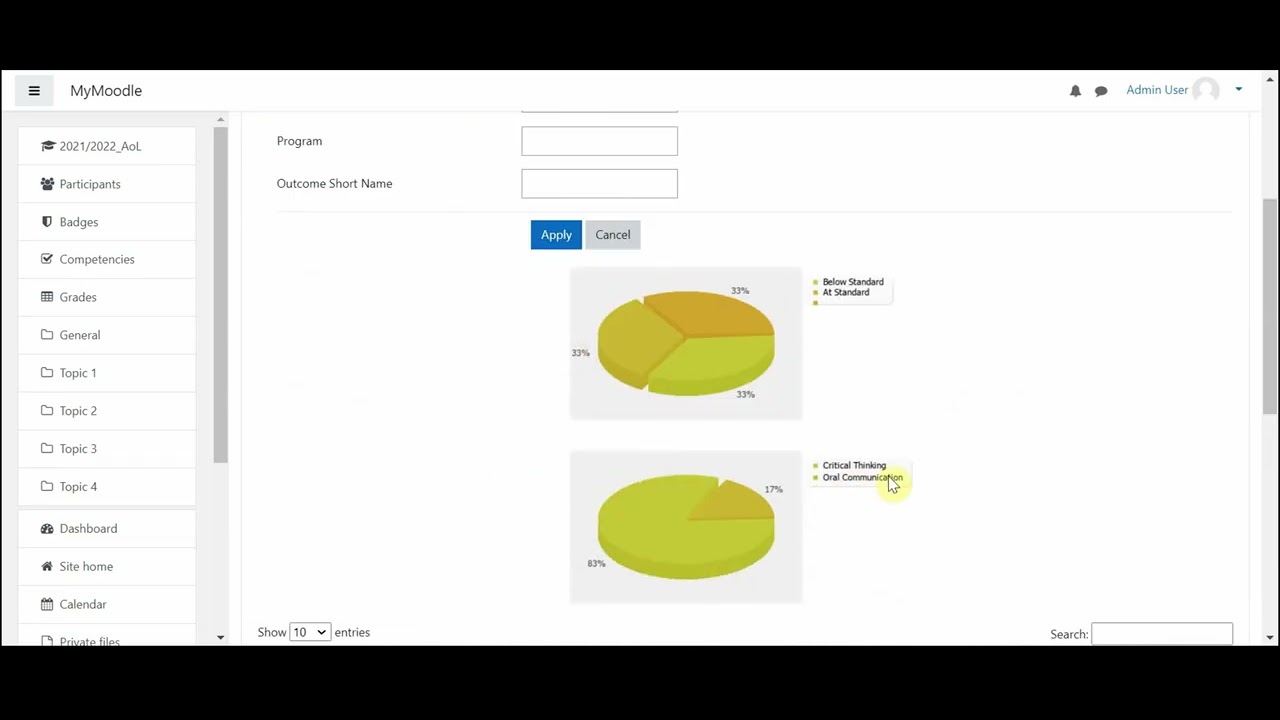Click the Site home house icon
The height and width of the screenshot is (720, 1280).
pos(47,567)
